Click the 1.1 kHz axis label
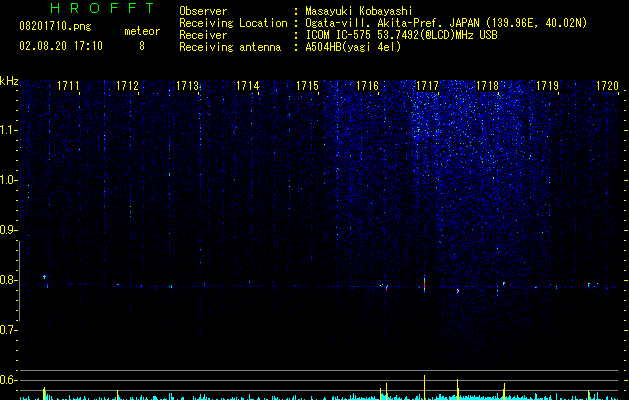Screen dimensions: 629x400 (8, 130)
